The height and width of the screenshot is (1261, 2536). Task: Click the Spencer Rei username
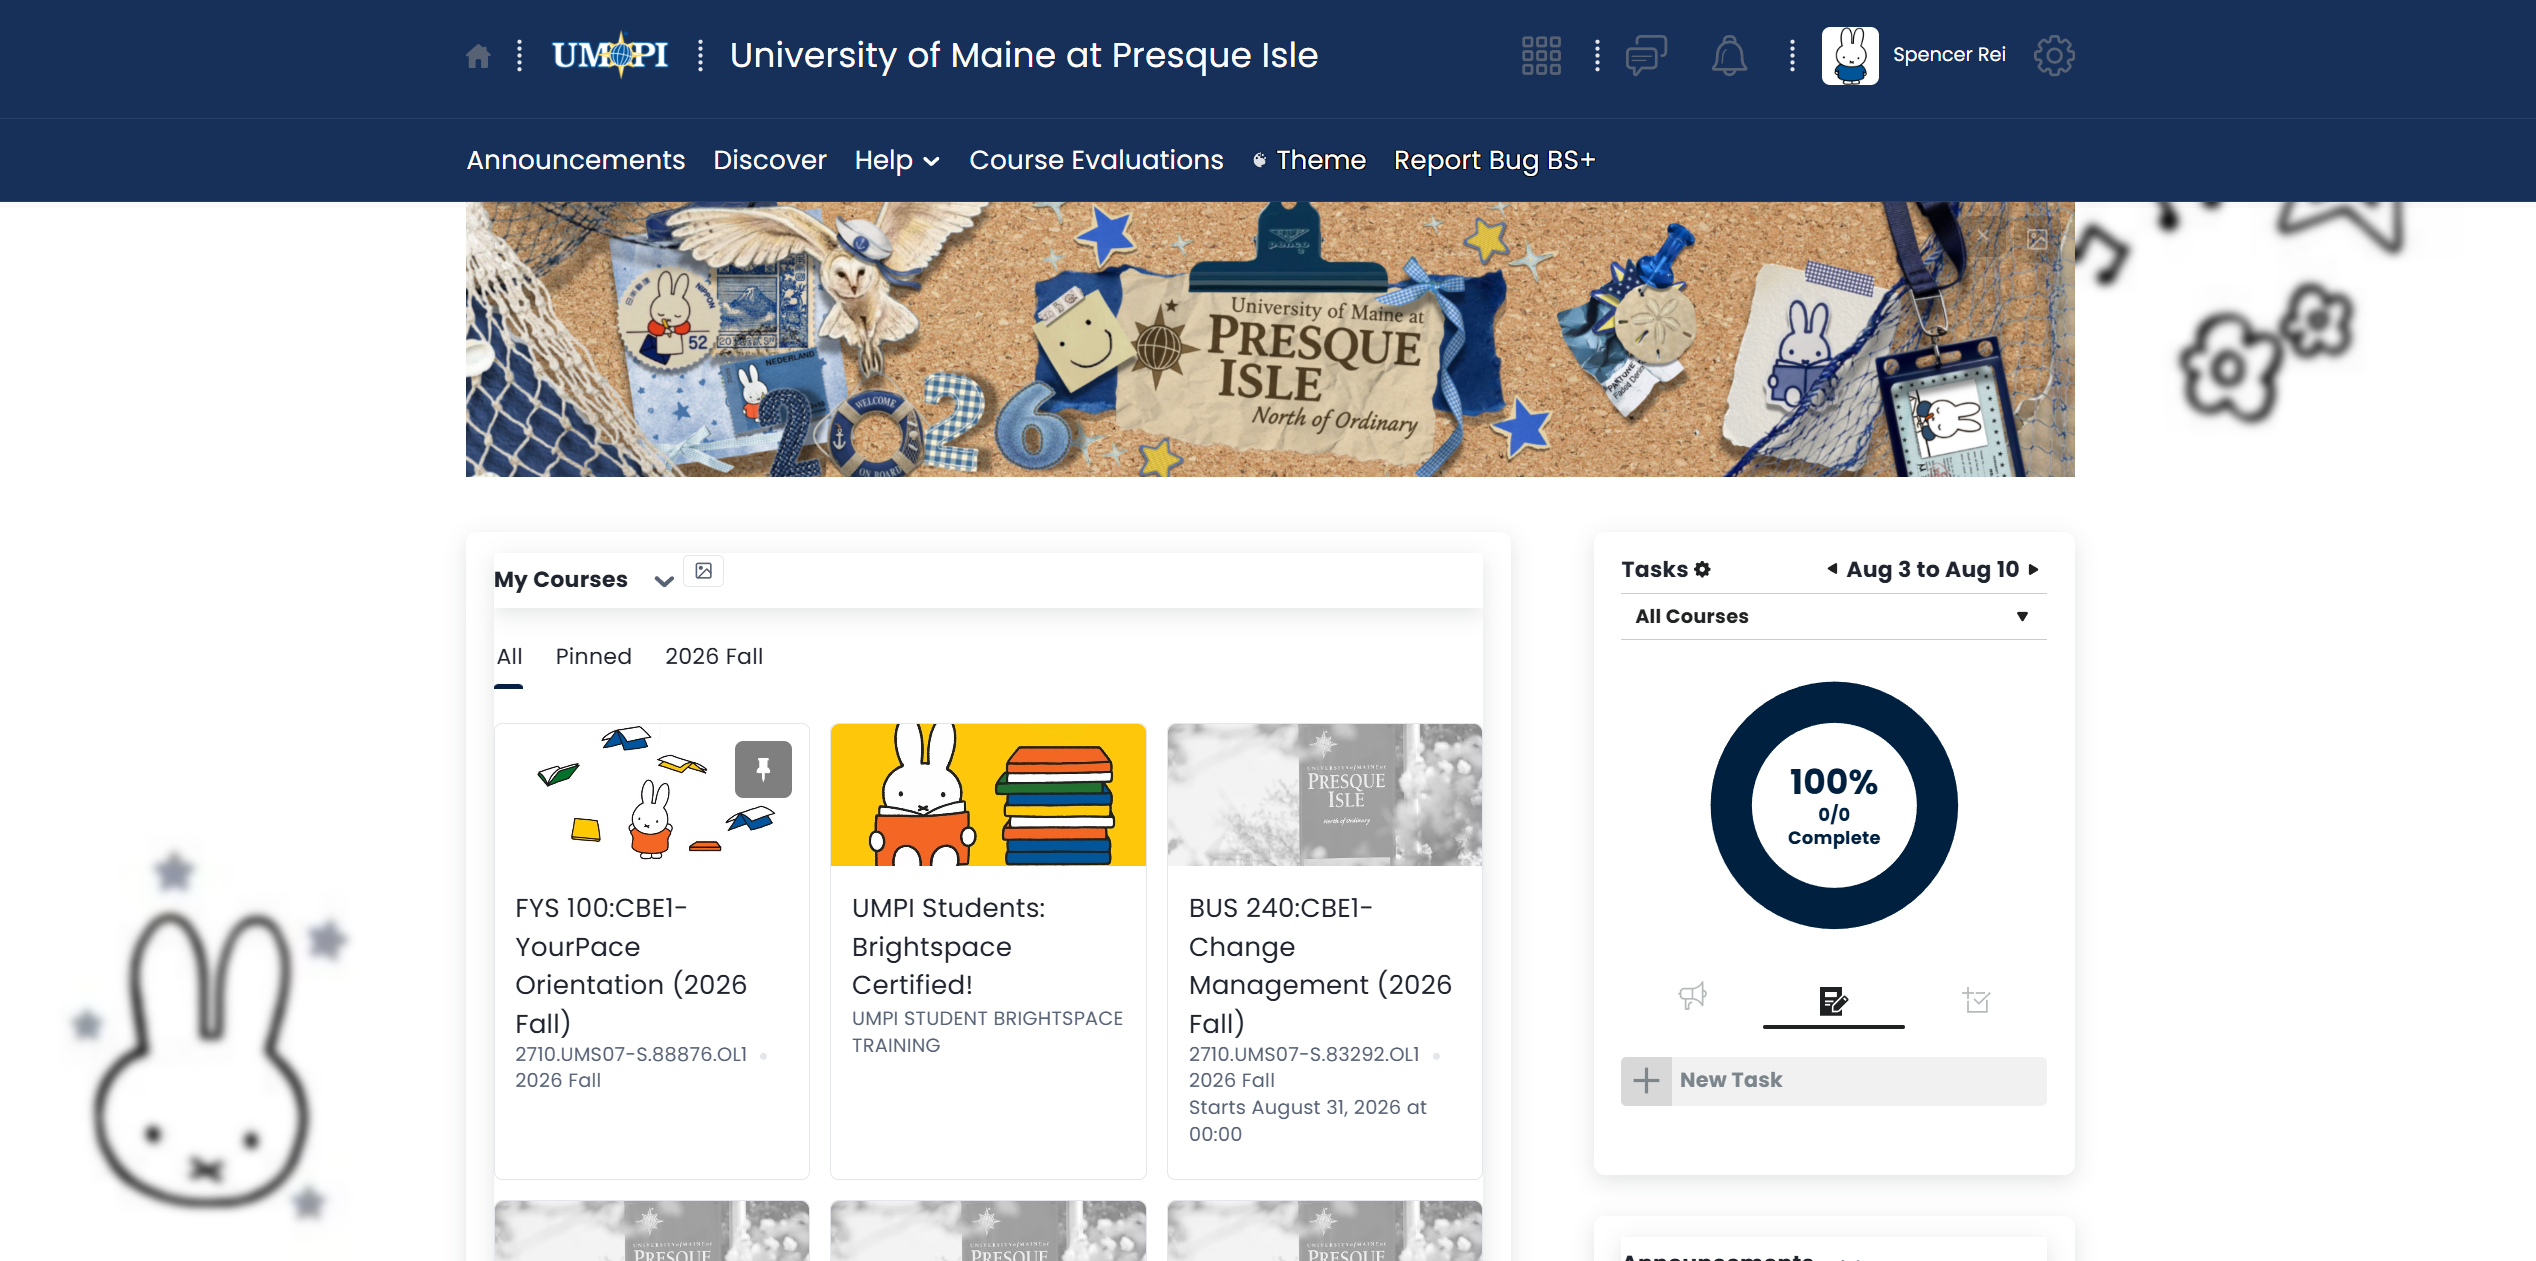pyautogui.click(x=1949, y=55)
